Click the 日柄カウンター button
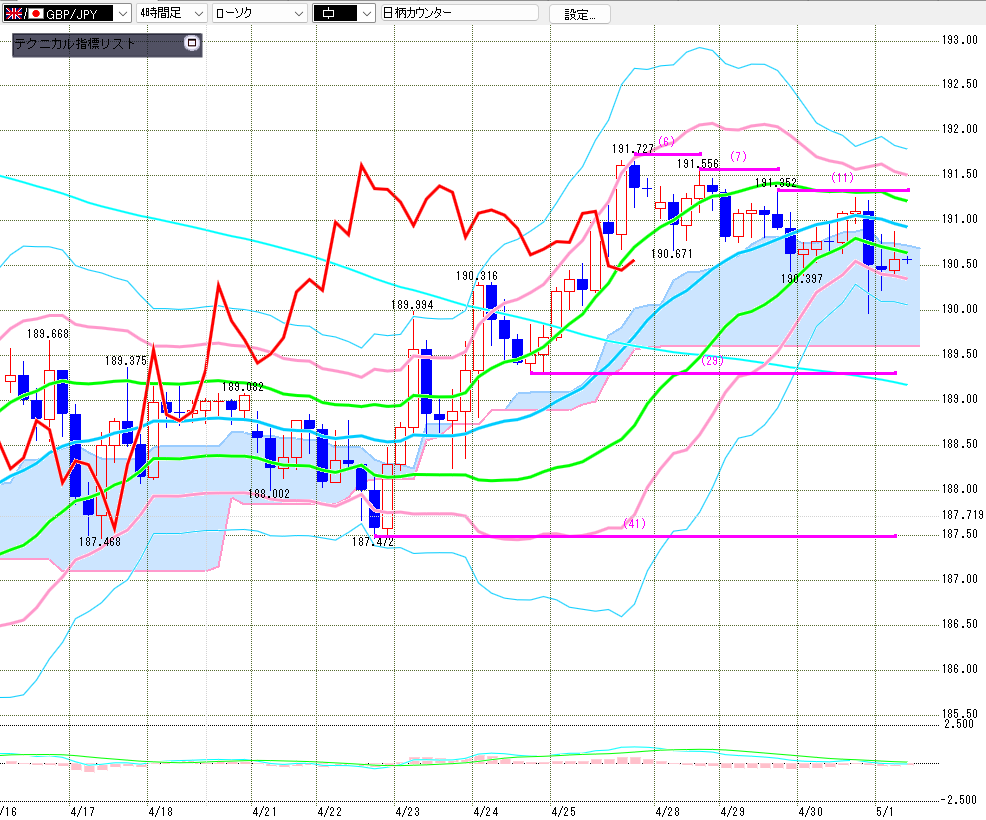 pos(458,13)
